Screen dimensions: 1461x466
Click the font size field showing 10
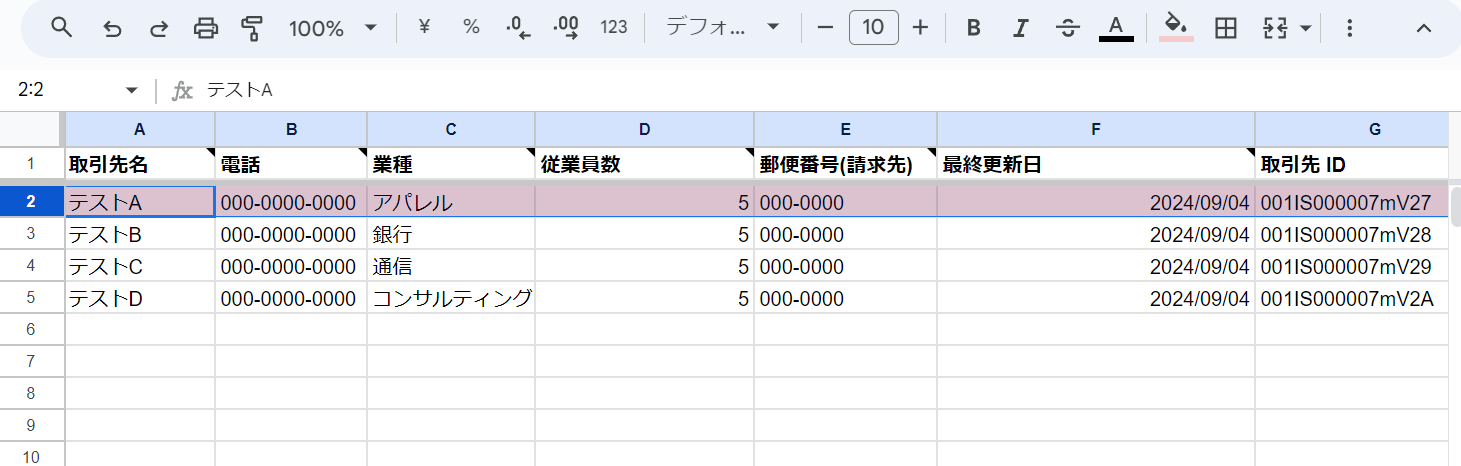874,27
